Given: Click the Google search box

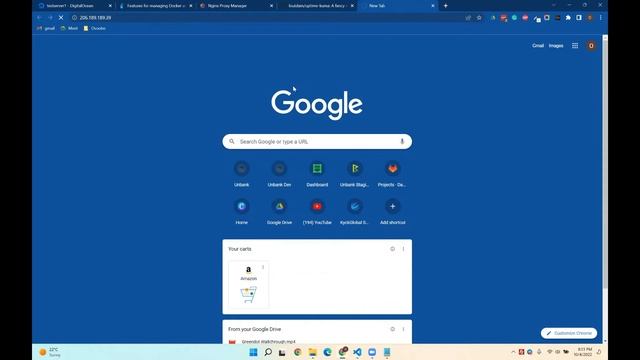Looking at the screenshot, I should coord(317,142).
